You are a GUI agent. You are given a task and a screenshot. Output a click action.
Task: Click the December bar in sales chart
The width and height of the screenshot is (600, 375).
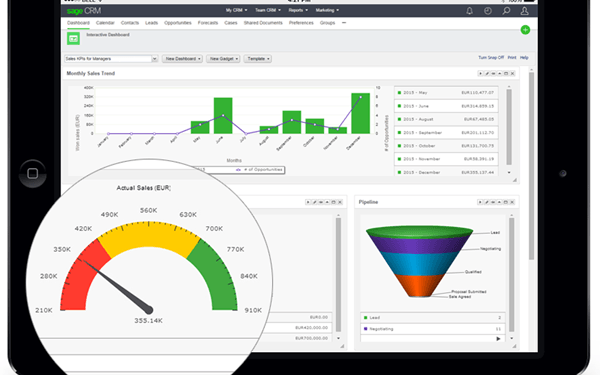[x=360, y=113]
